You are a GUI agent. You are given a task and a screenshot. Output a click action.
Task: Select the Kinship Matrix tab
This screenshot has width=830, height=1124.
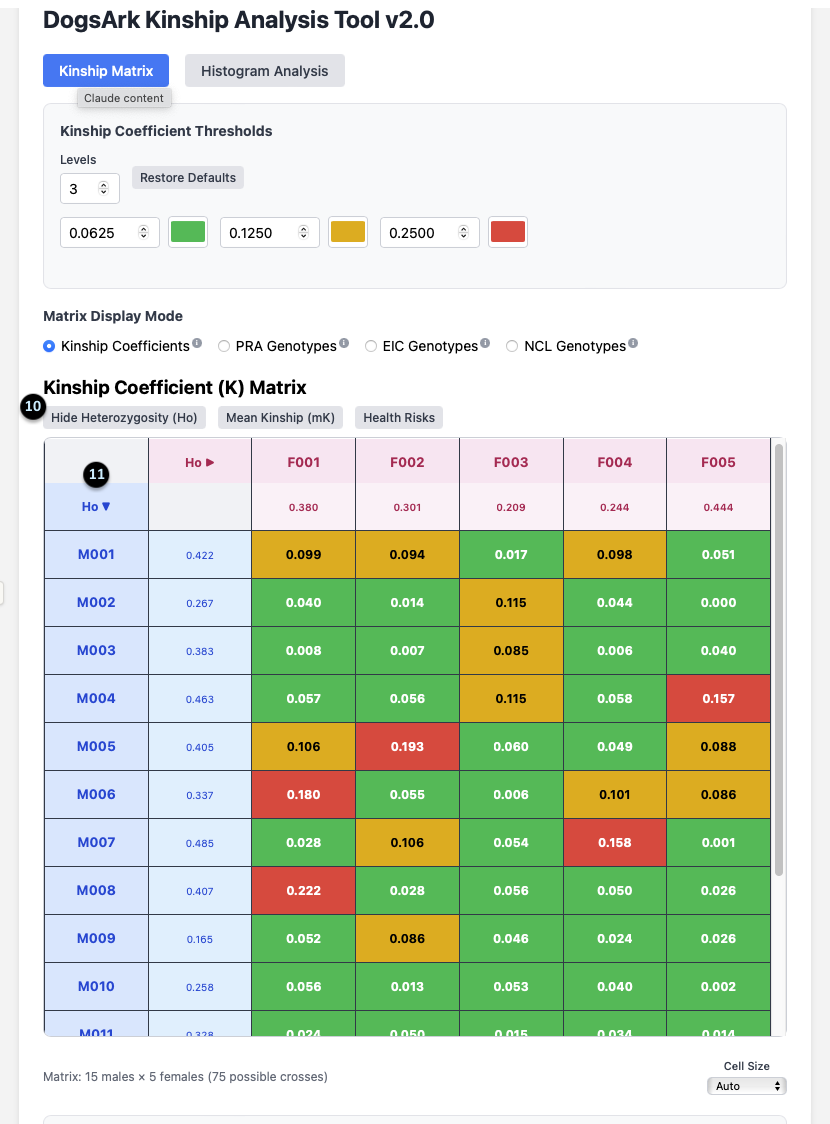105,70
